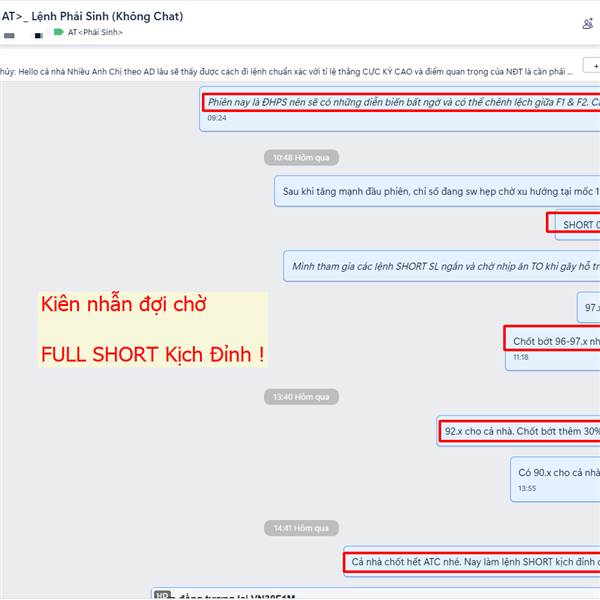The width and height of the screenshot is (600, 600).
Task: Select the message Mình tham gia các lệnh SHORT
Action: 442,266
